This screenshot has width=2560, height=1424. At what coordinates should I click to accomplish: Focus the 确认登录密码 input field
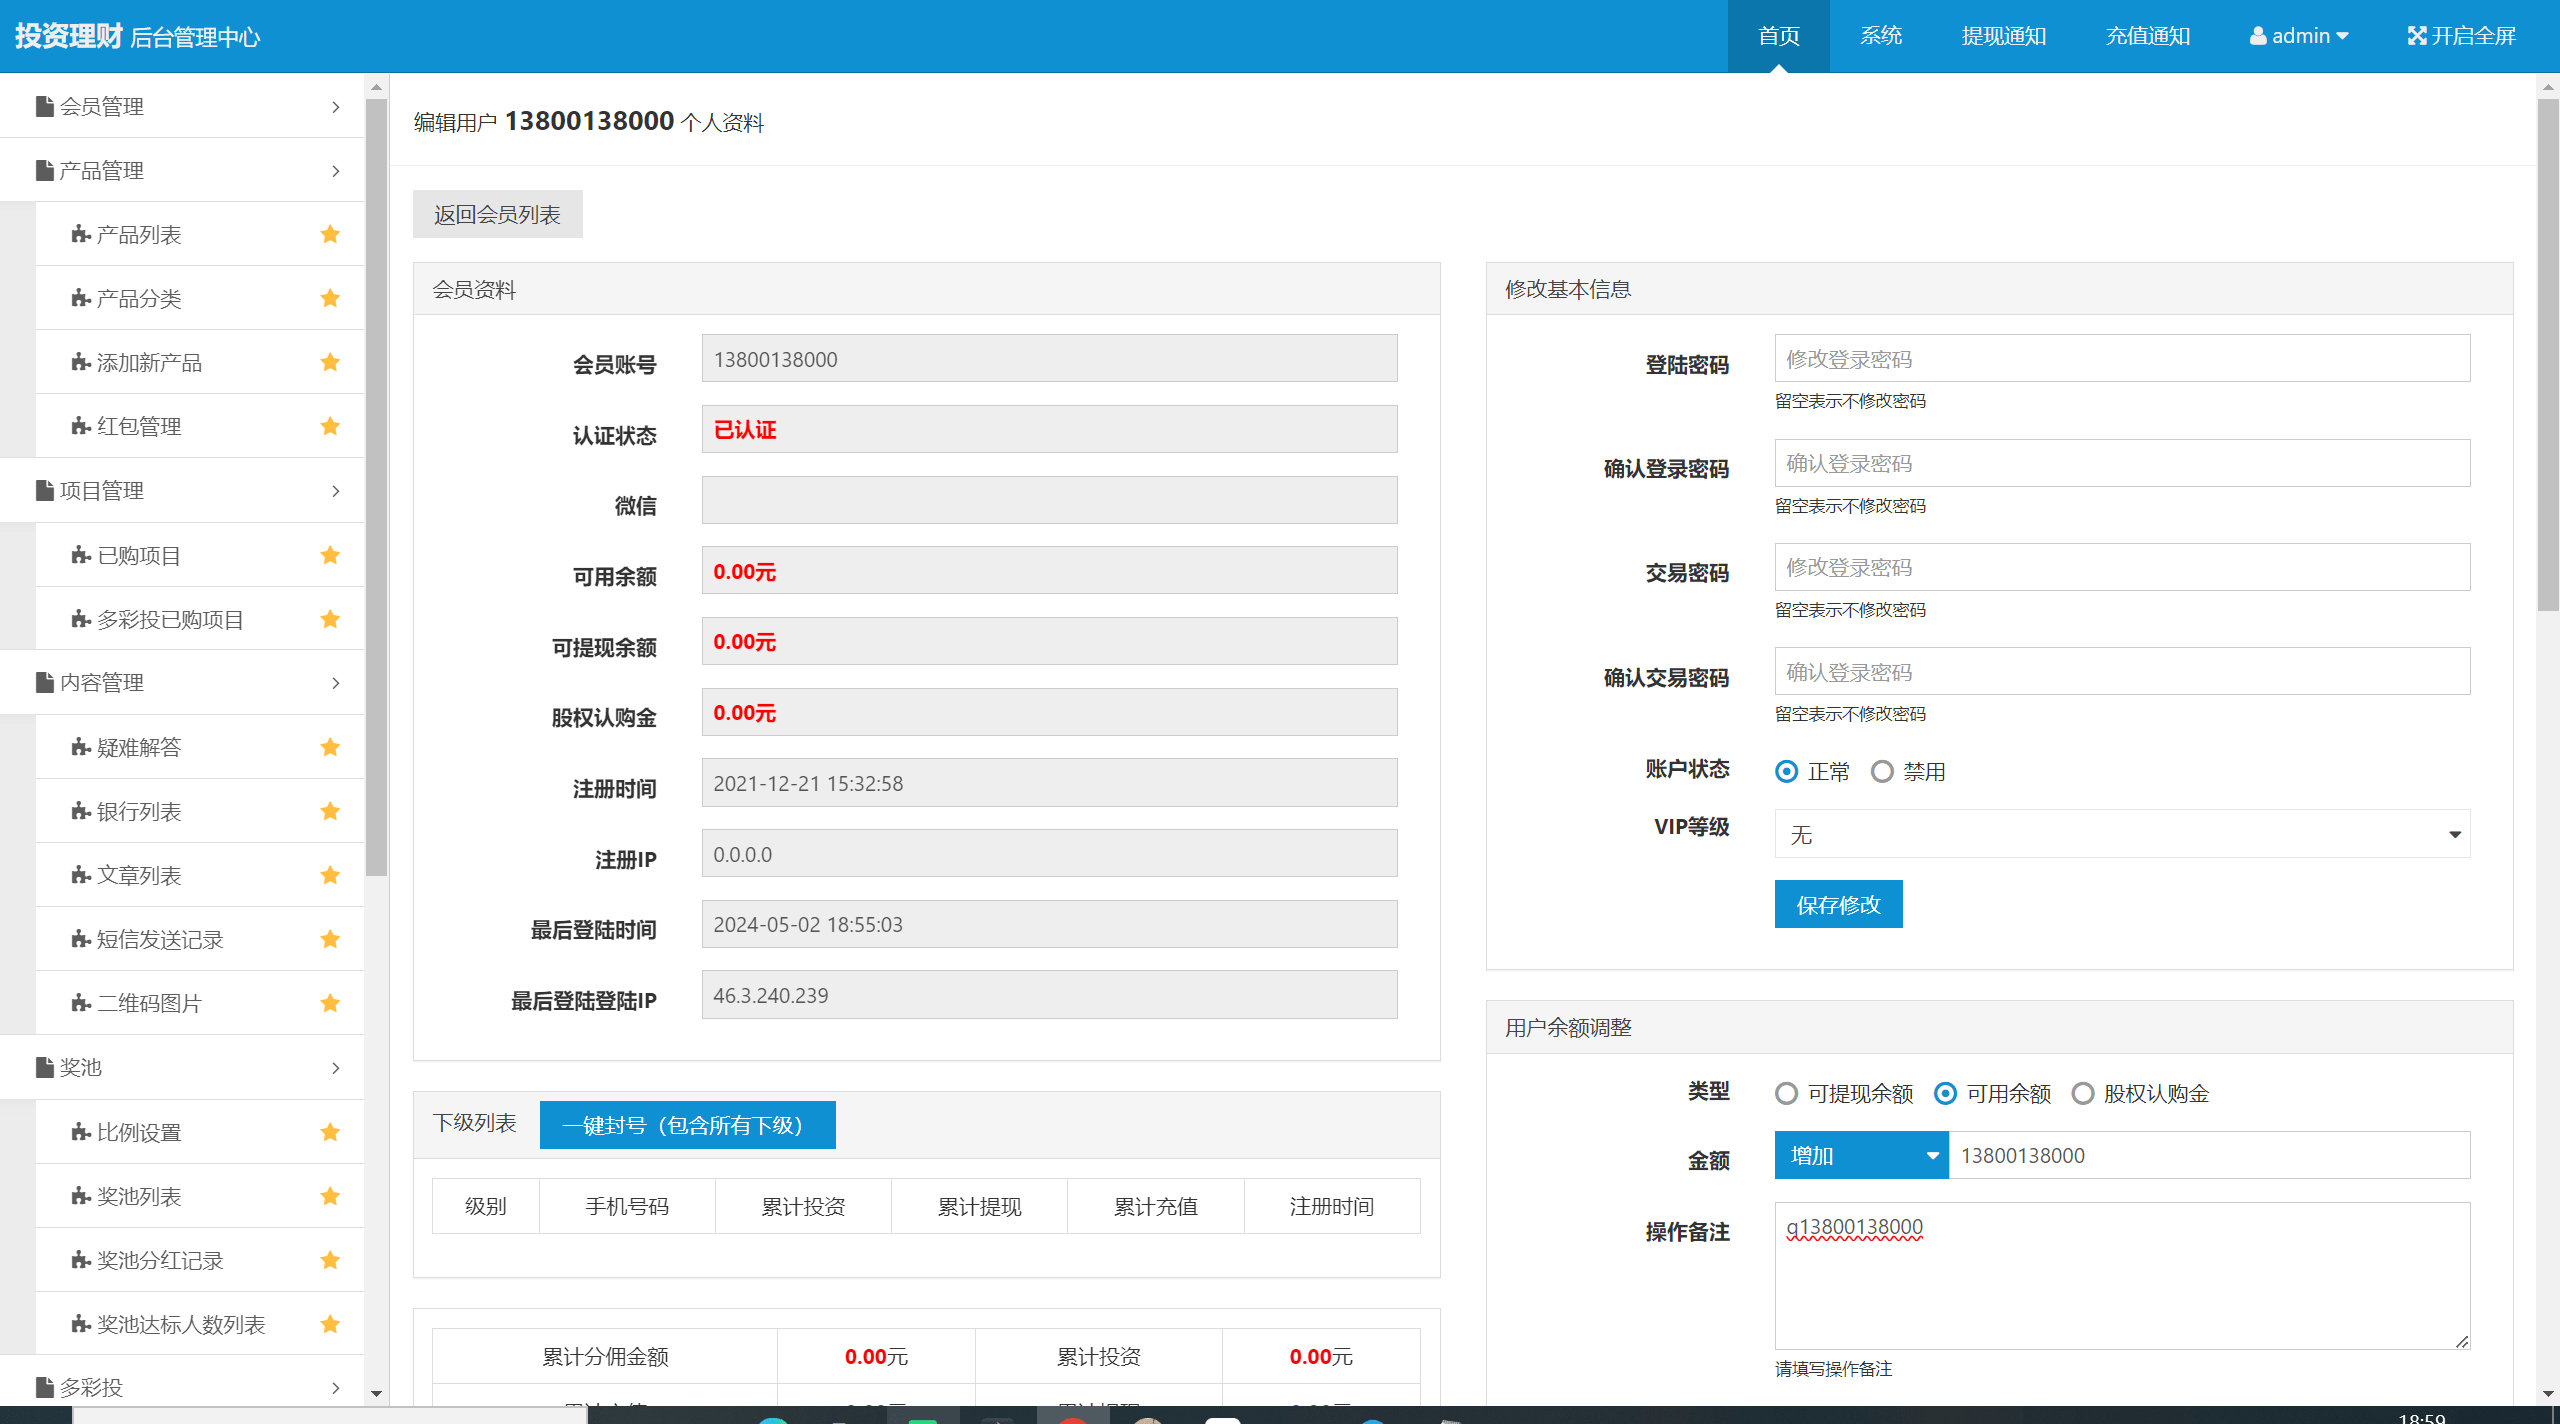2122,463
